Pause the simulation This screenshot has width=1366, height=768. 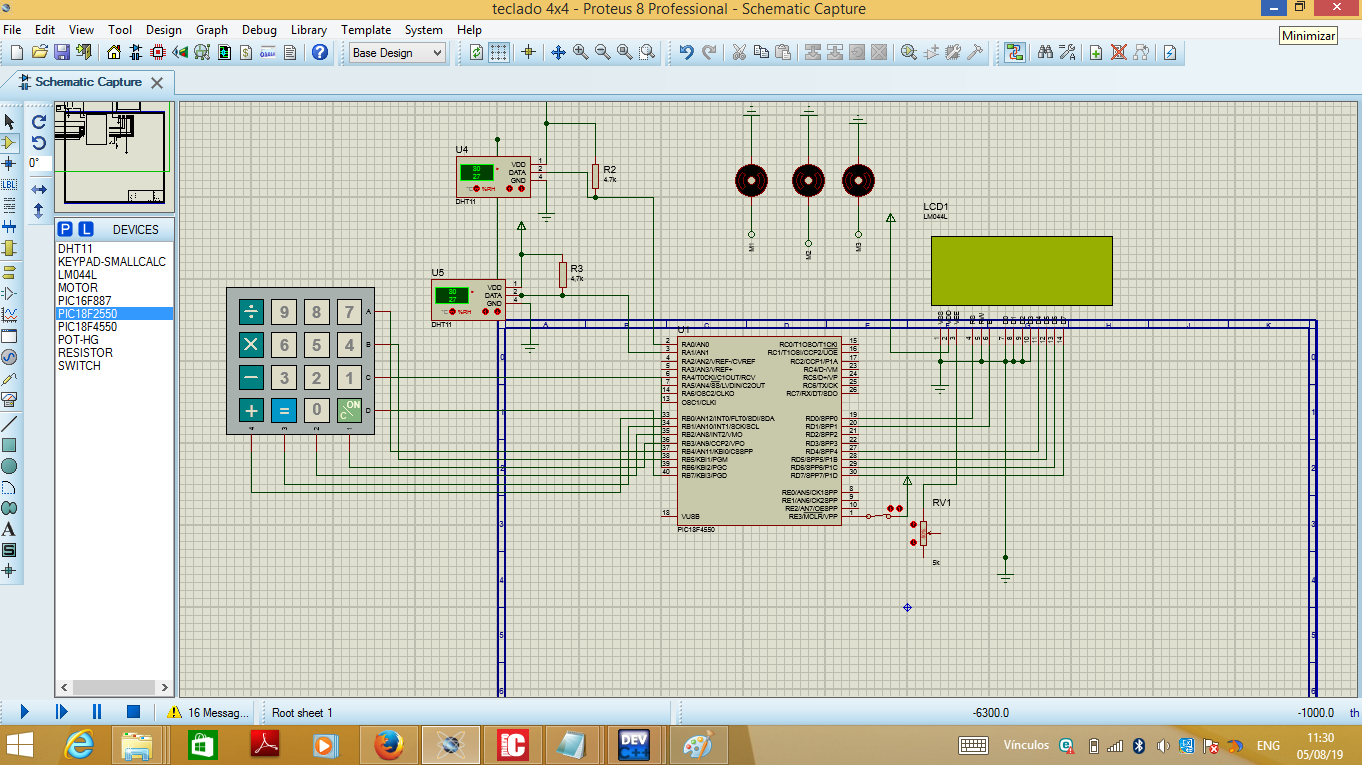97,712
